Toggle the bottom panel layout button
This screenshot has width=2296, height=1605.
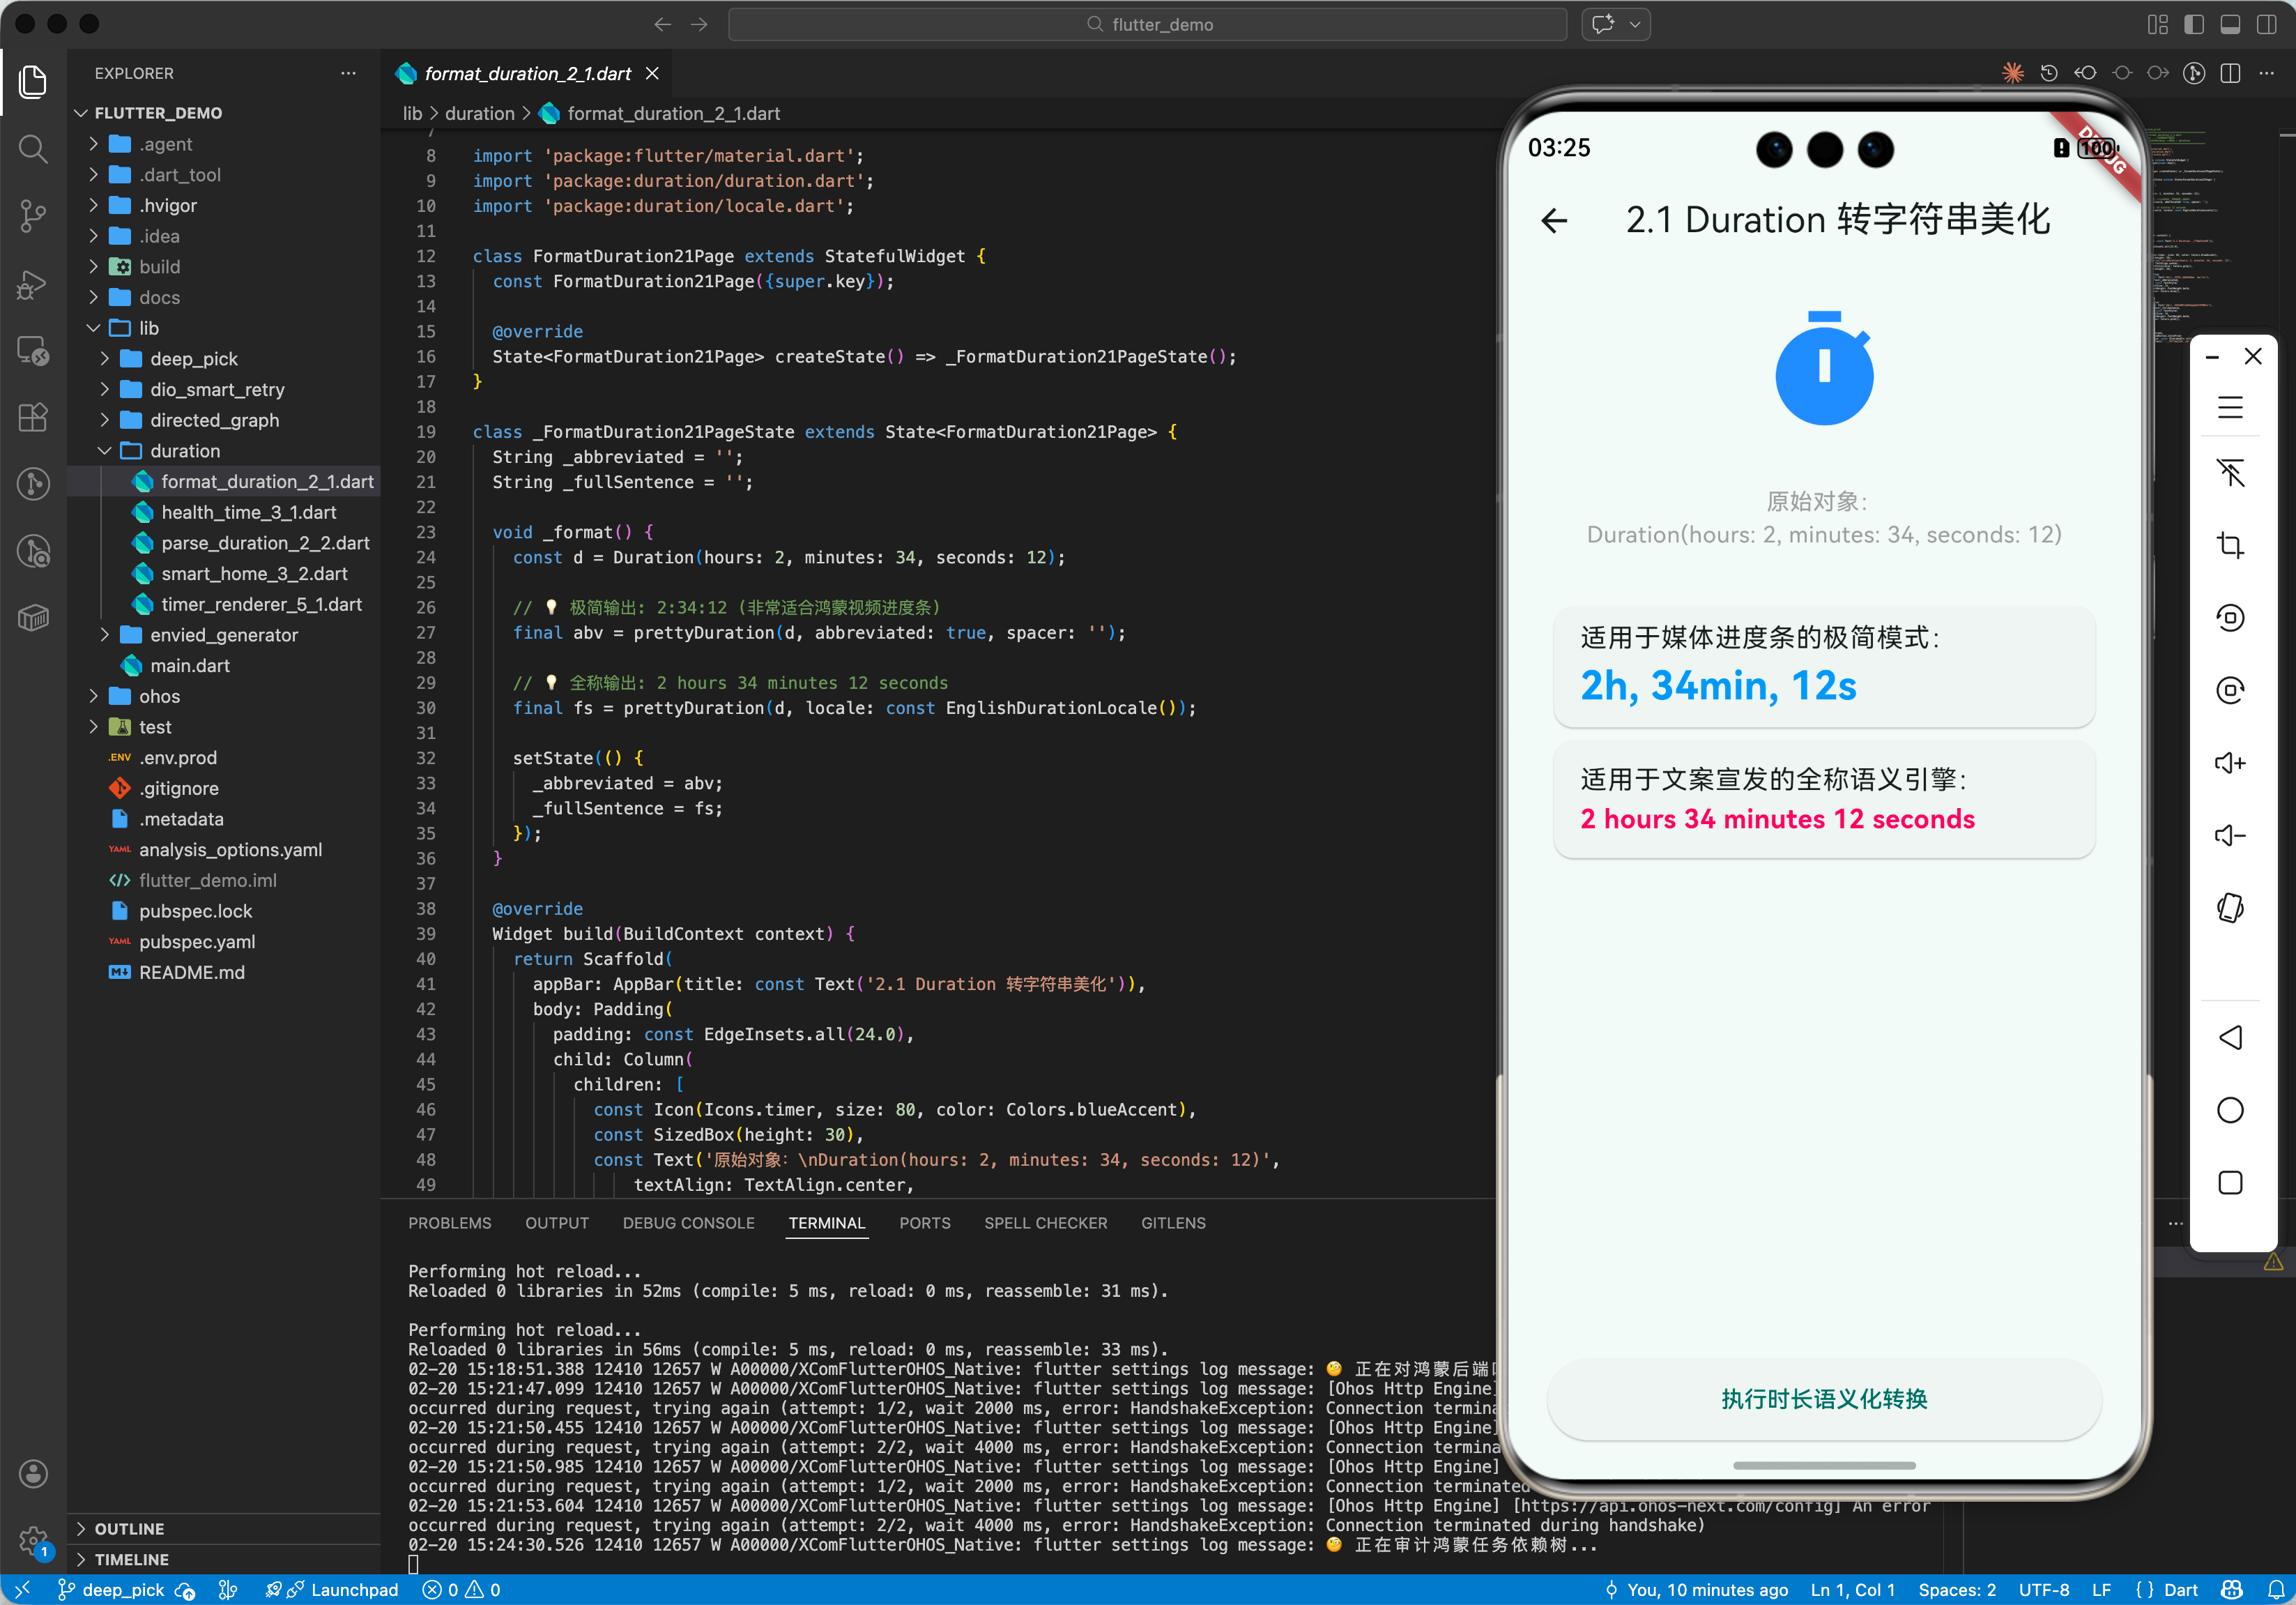[2230, 24]
